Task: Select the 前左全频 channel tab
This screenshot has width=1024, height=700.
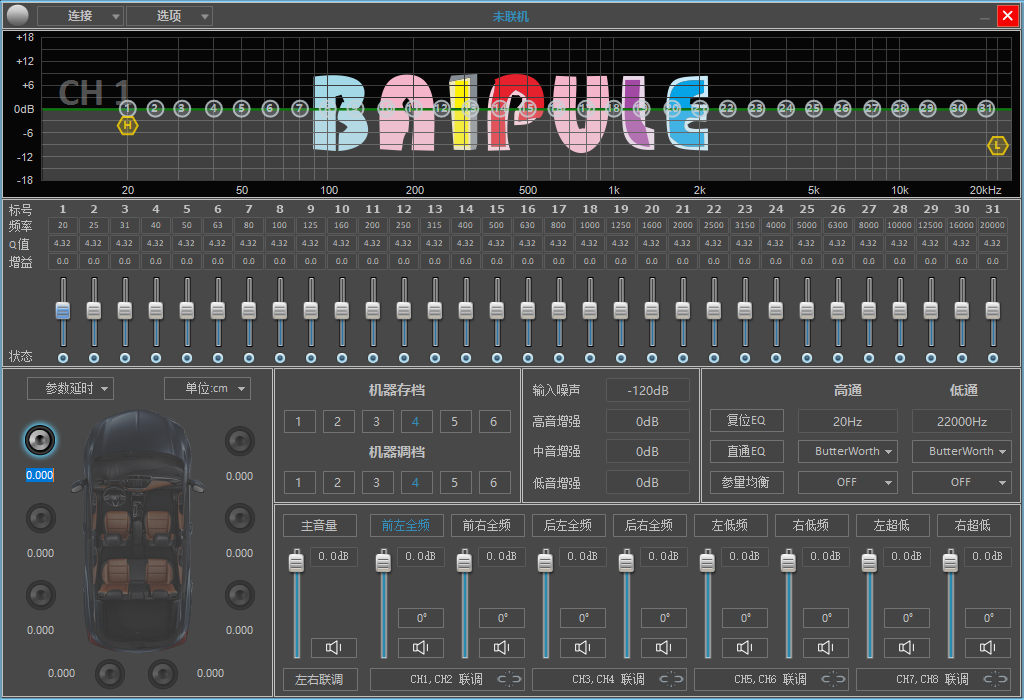Action: 406,525
